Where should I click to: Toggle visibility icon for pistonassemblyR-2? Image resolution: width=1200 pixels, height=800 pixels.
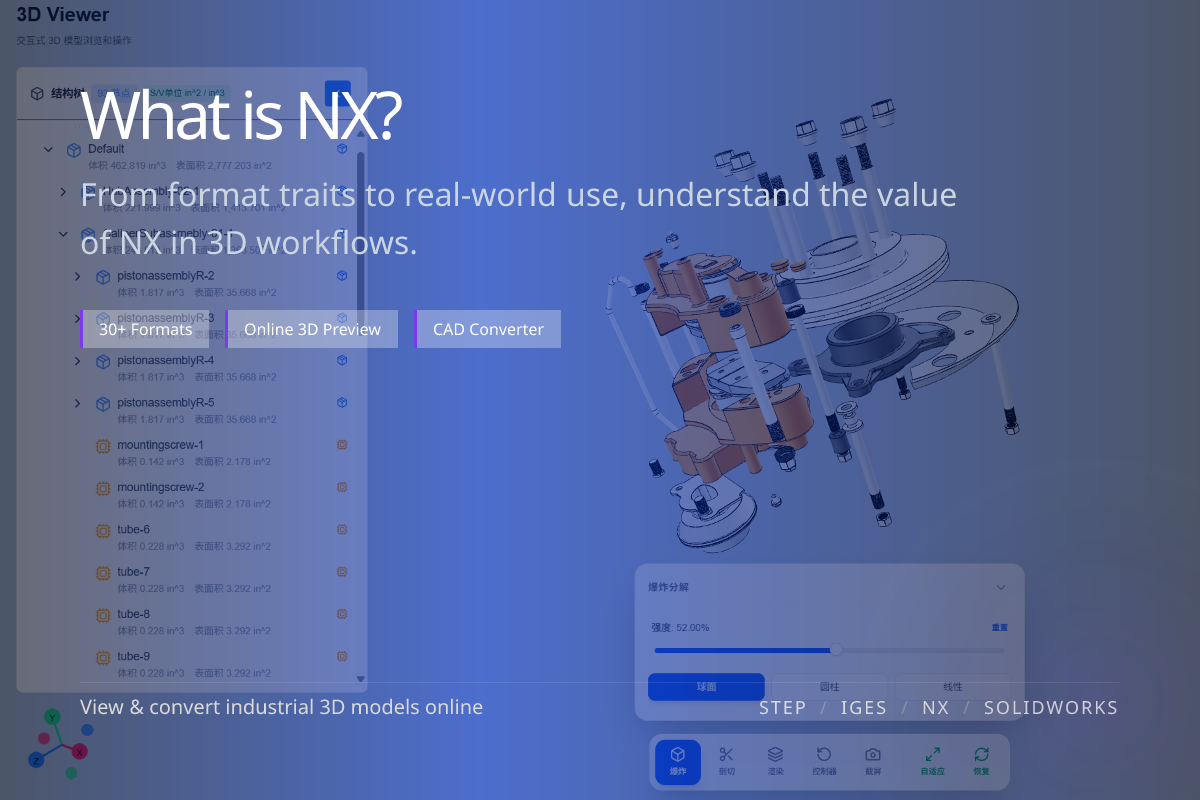pyautogui.click(x=342, y=275)
